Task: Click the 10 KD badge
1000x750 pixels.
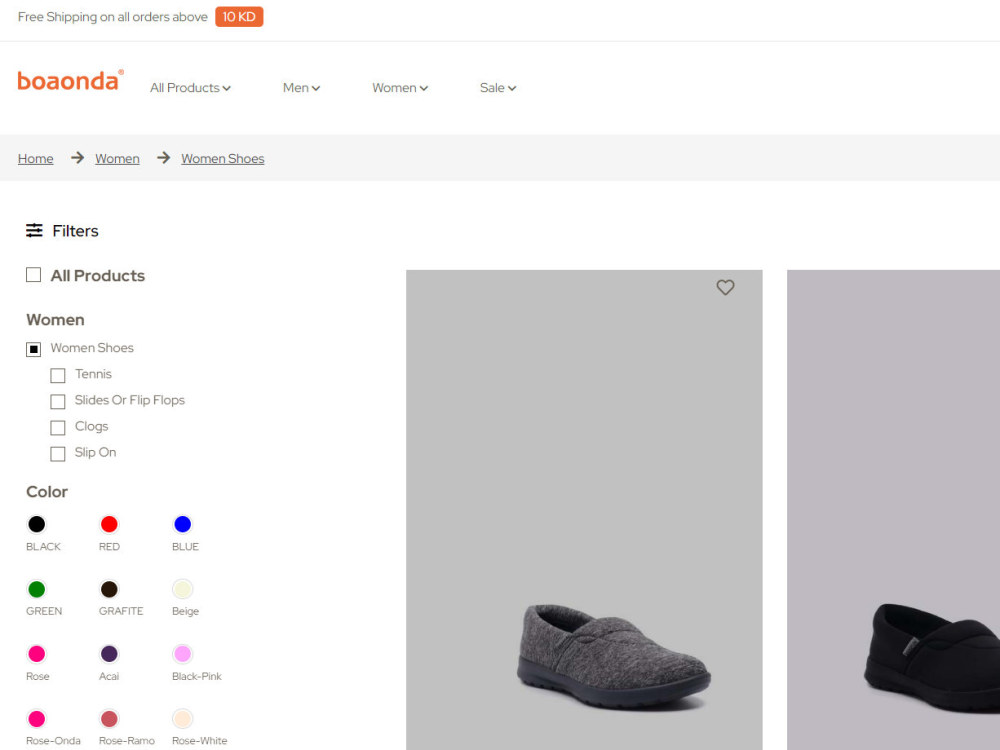Action: 239,17
